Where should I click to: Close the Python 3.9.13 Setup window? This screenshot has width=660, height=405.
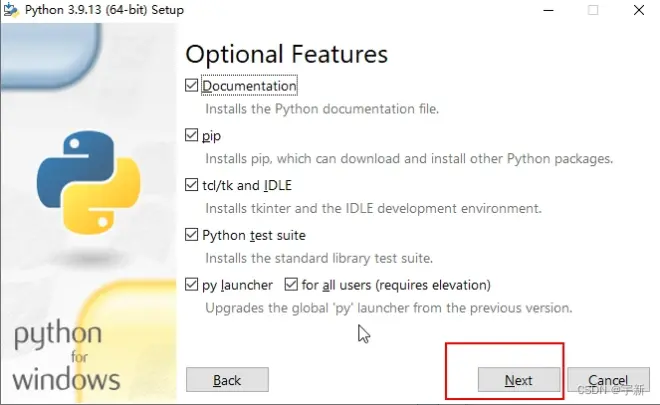(x=639, y=10)
